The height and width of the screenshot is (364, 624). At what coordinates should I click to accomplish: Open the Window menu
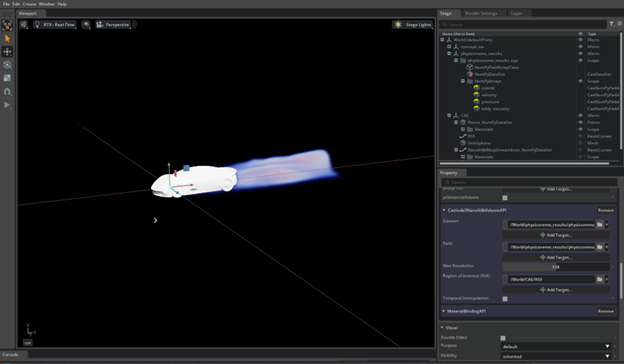(x=47, y=4)
